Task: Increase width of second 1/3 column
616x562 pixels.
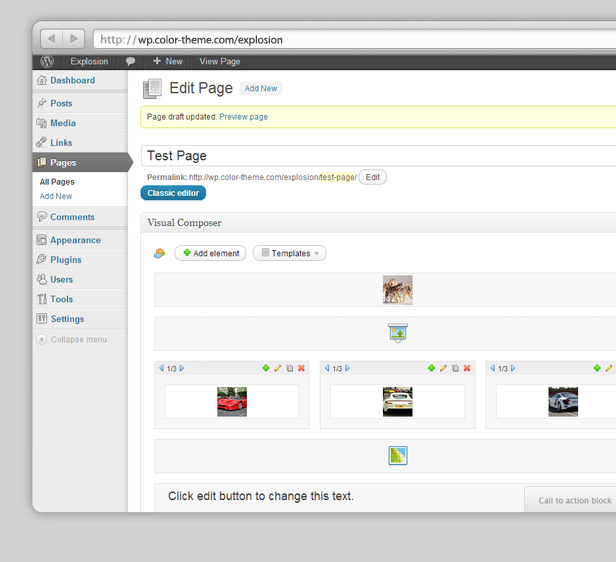Action: (x=347, y=368)
